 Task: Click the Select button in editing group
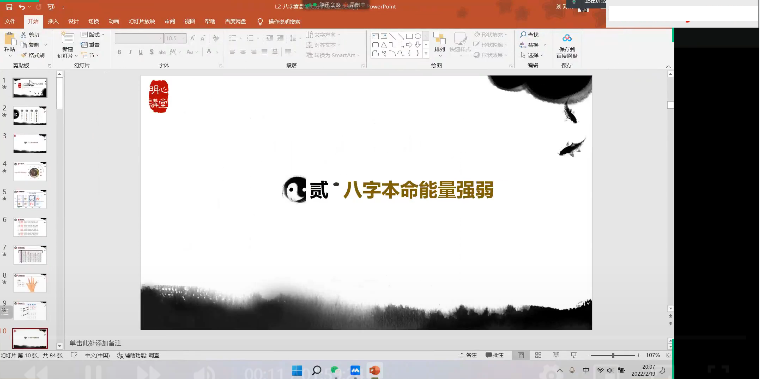click(531, 55)
